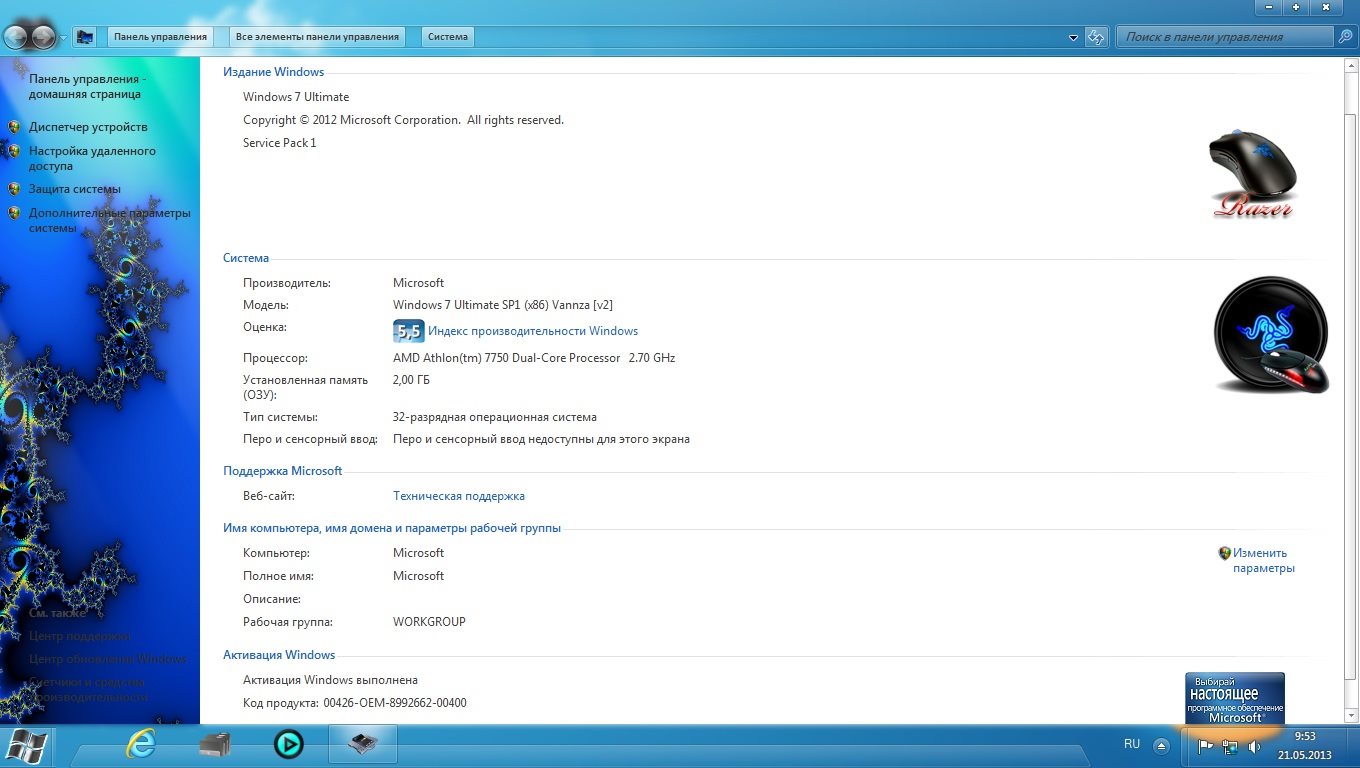Open 'Диспетчер устройств' link
The image size is (1360, 768).
[88, 127]
